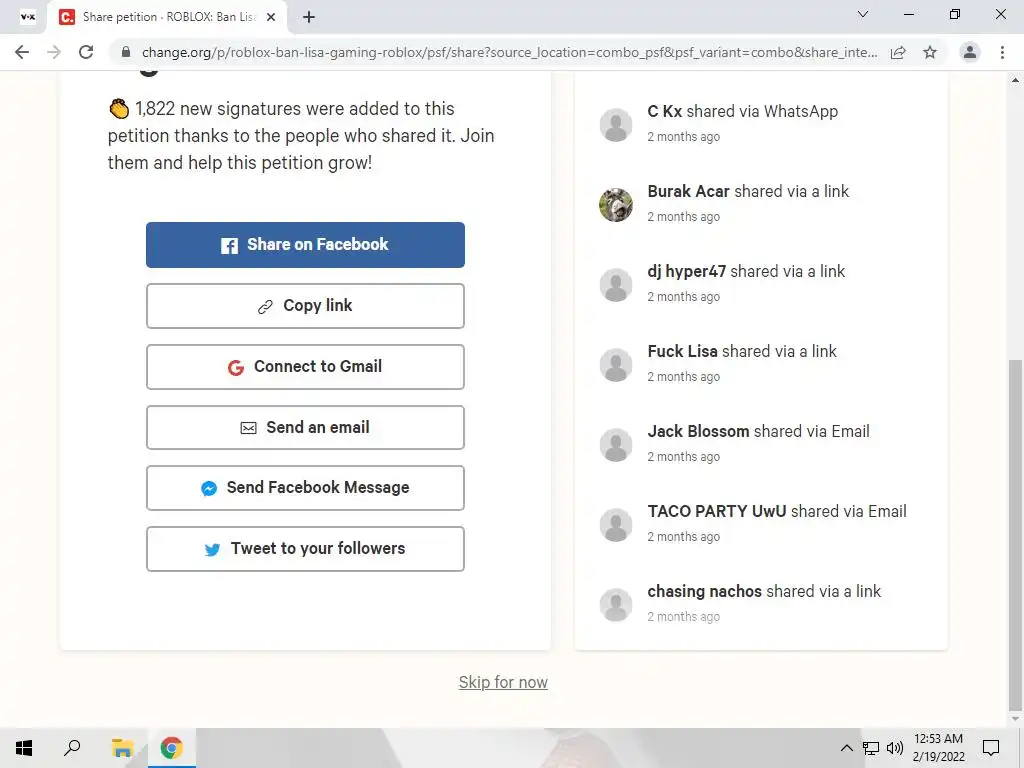
Task: Click the network status tray icon
Action: click(871, 748)
